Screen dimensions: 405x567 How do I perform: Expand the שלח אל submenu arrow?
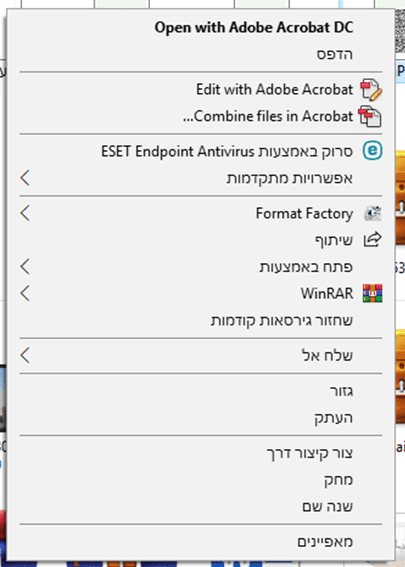25,355
